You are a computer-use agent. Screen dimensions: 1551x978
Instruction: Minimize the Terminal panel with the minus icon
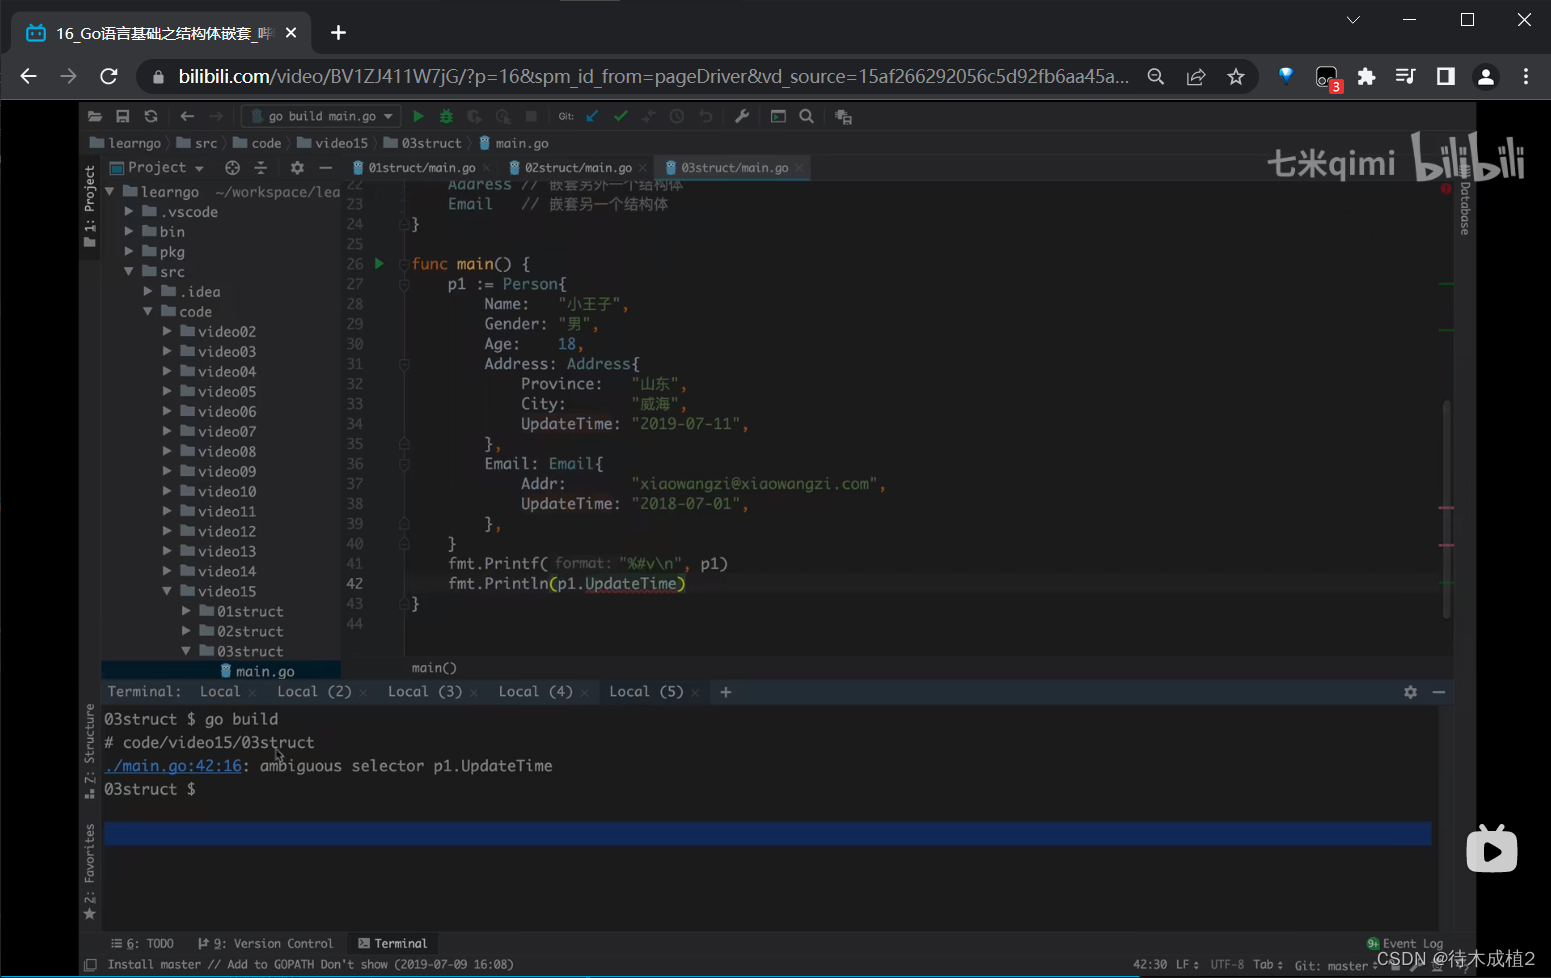(x=1439, y=692)
